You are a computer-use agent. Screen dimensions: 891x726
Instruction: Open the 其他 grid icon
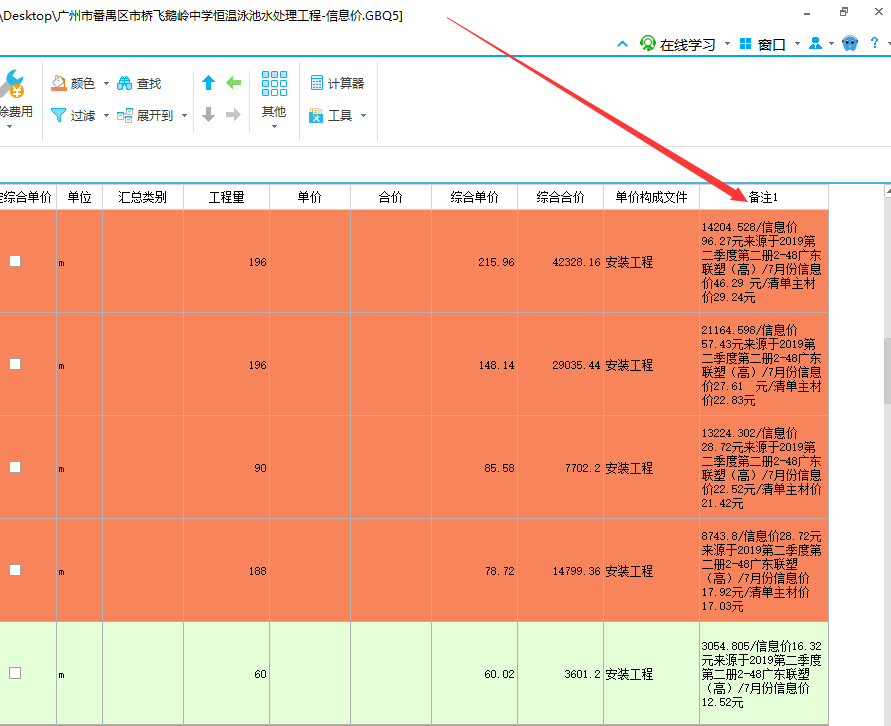pos(274,84)
